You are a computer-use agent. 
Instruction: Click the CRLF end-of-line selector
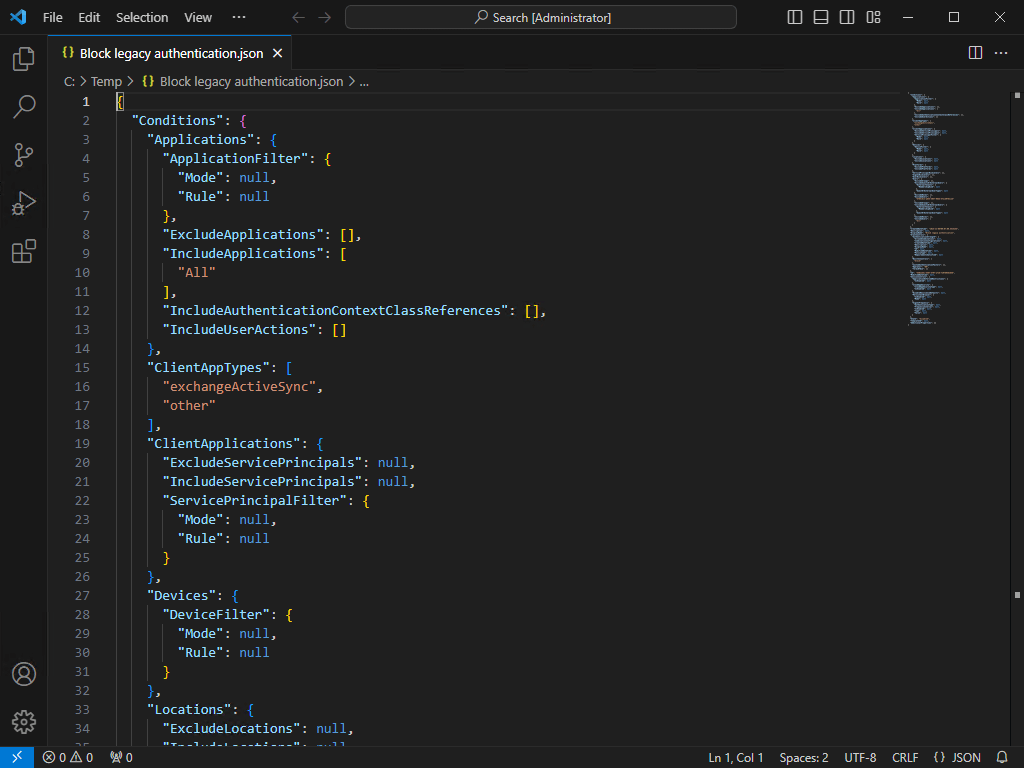(x=905, y=758)
